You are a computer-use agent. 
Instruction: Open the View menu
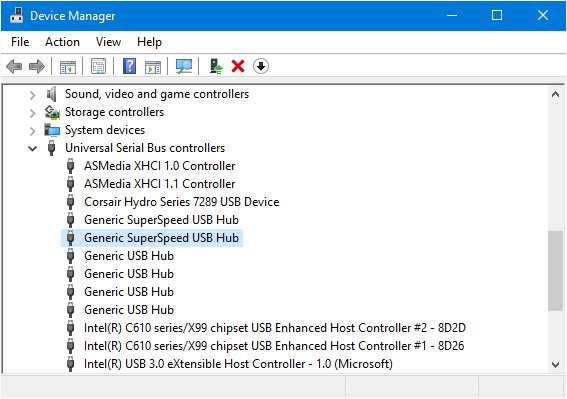[108, 42]
